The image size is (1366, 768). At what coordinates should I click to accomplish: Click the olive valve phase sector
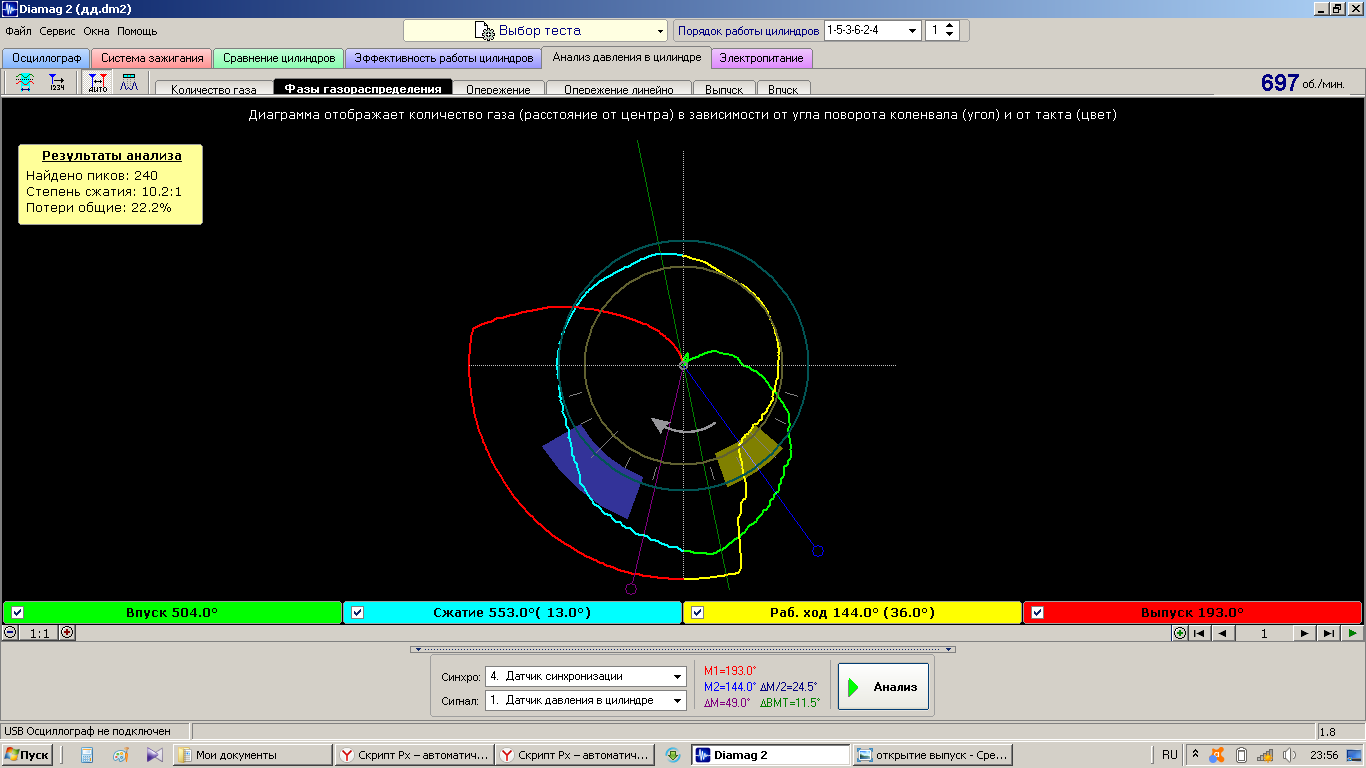748,456
